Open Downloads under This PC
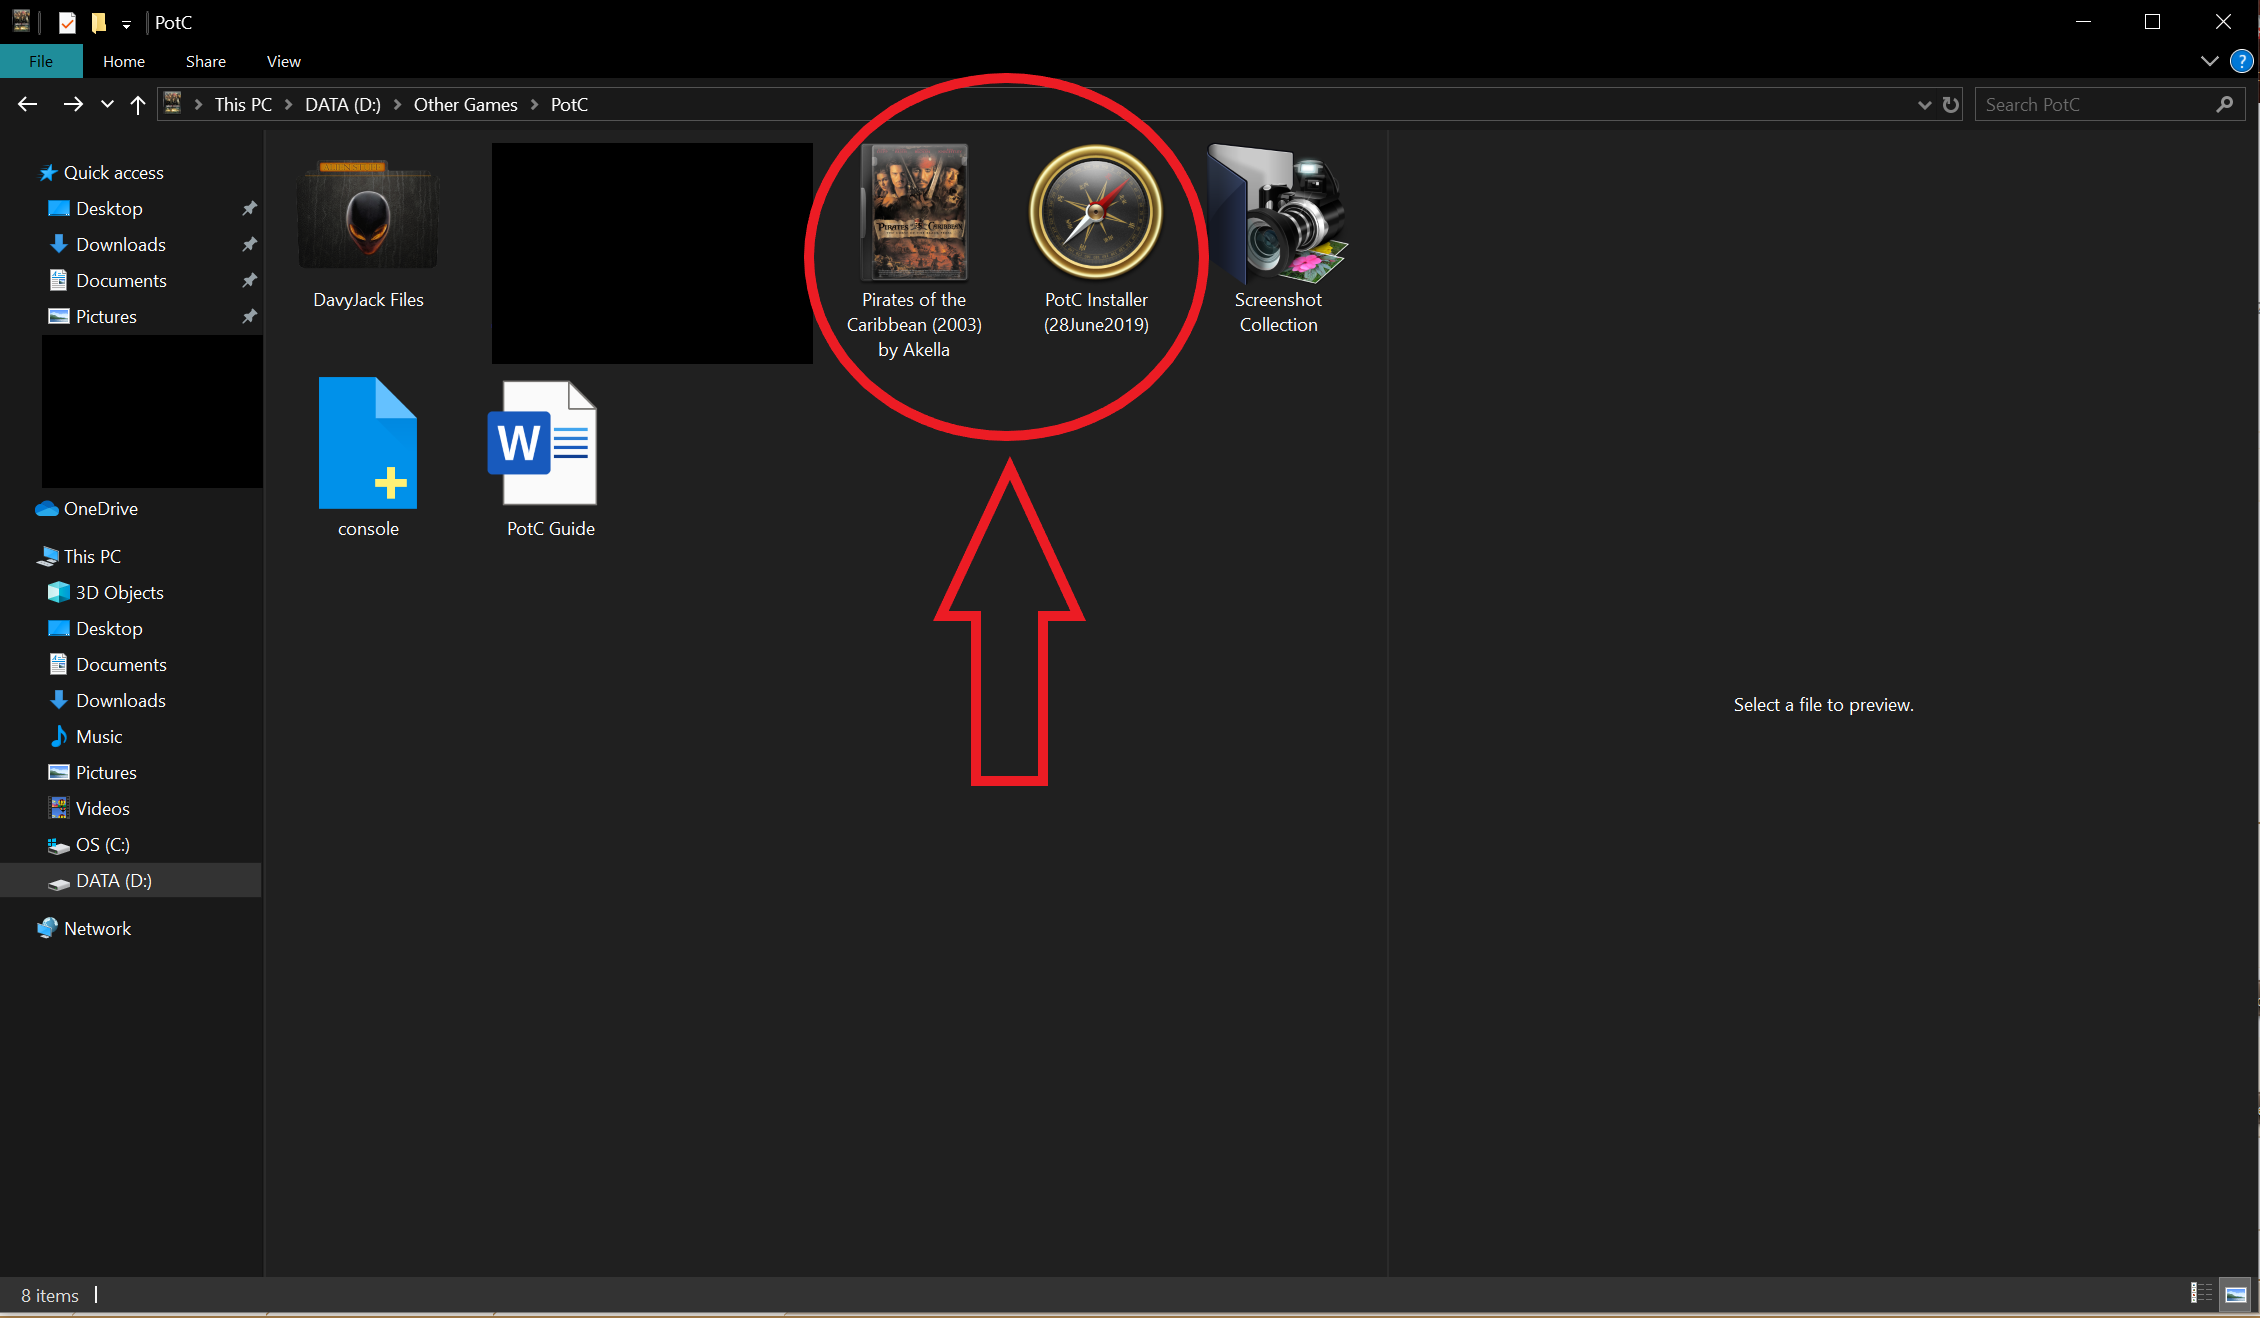 [120, 700]
